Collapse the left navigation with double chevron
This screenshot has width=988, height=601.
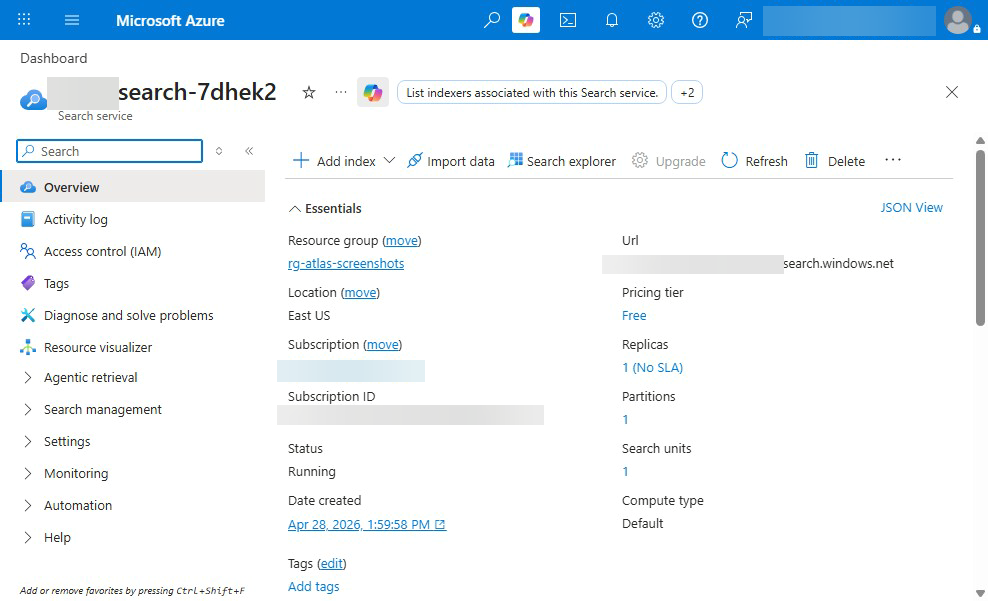pyautogui.click(x=249, y=151)
